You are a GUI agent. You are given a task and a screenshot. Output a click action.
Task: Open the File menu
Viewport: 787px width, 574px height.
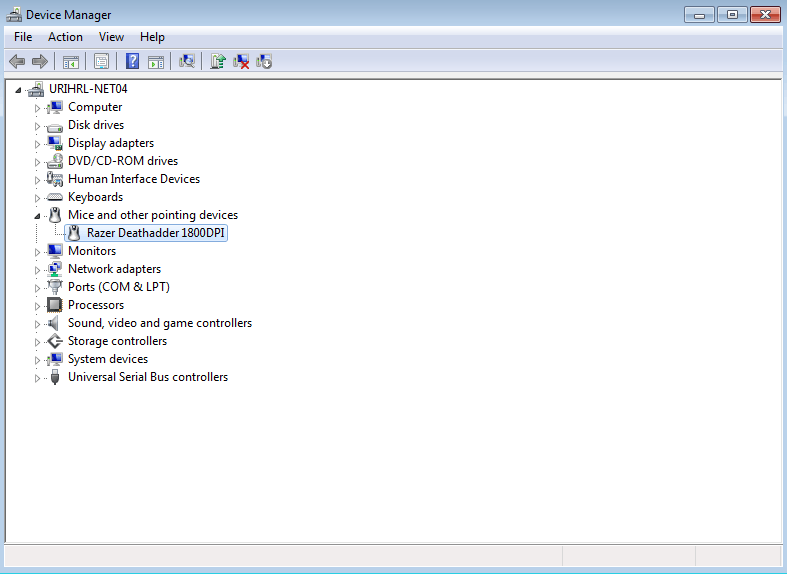tap(23, 37)
